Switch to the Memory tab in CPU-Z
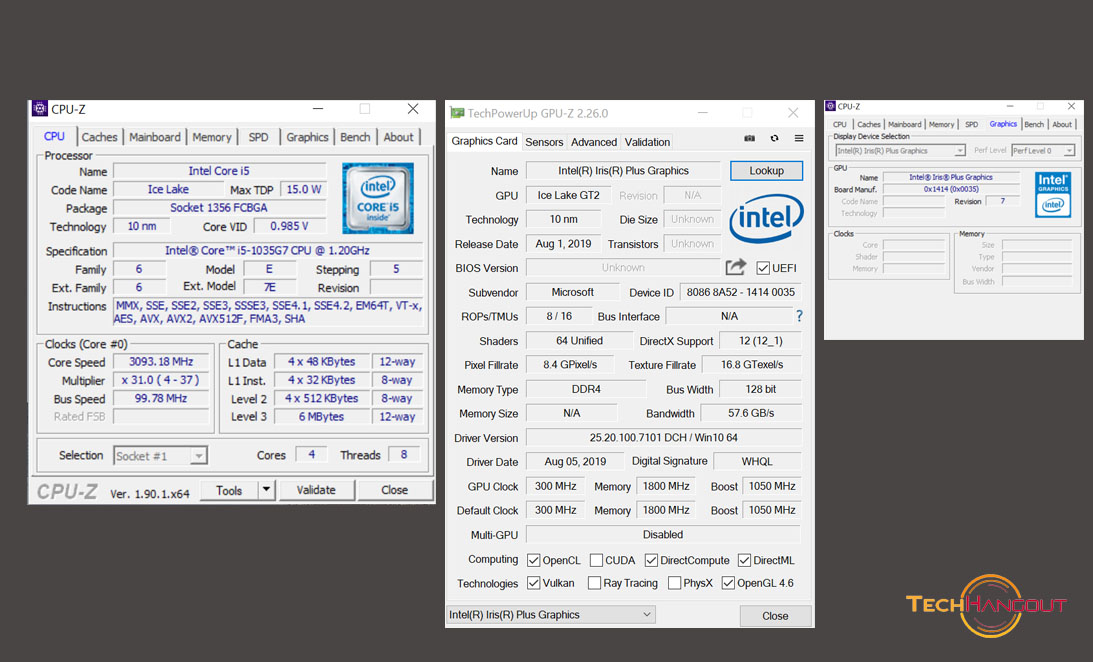1093x662 pixels. tap(212, 137)
